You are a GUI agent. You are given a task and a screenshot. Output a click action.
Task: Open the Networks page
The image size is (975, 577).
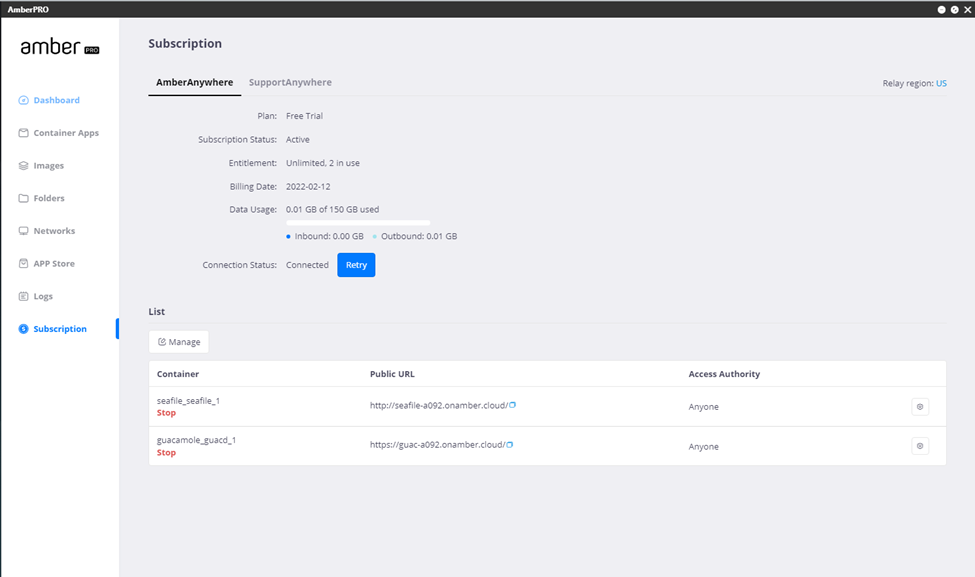[54, 231]
